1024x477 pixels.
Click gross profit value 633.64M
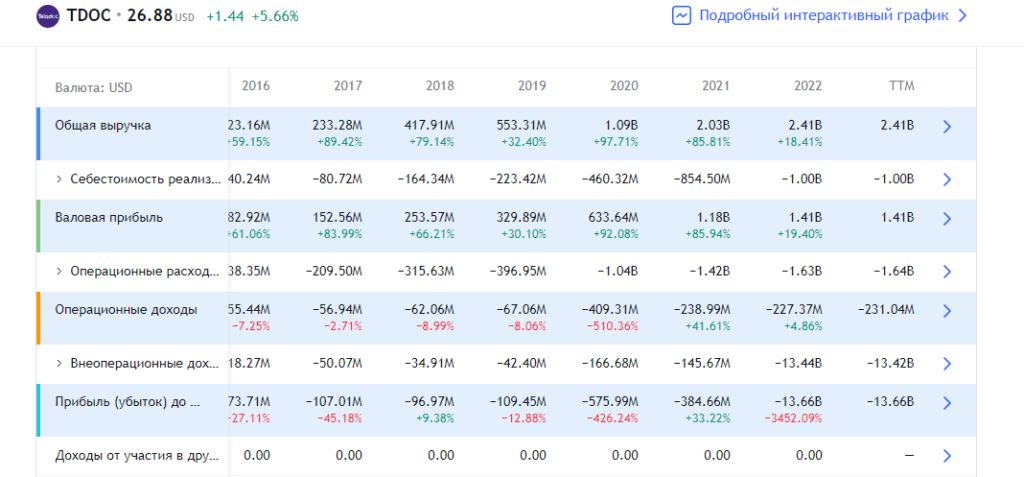(613, 218)
